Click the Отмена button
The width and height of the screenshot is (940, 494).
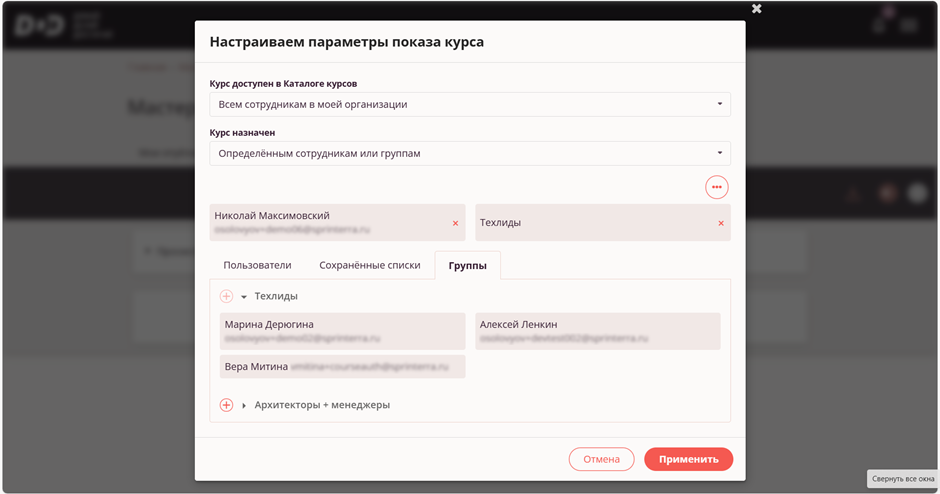click(601, 459)
